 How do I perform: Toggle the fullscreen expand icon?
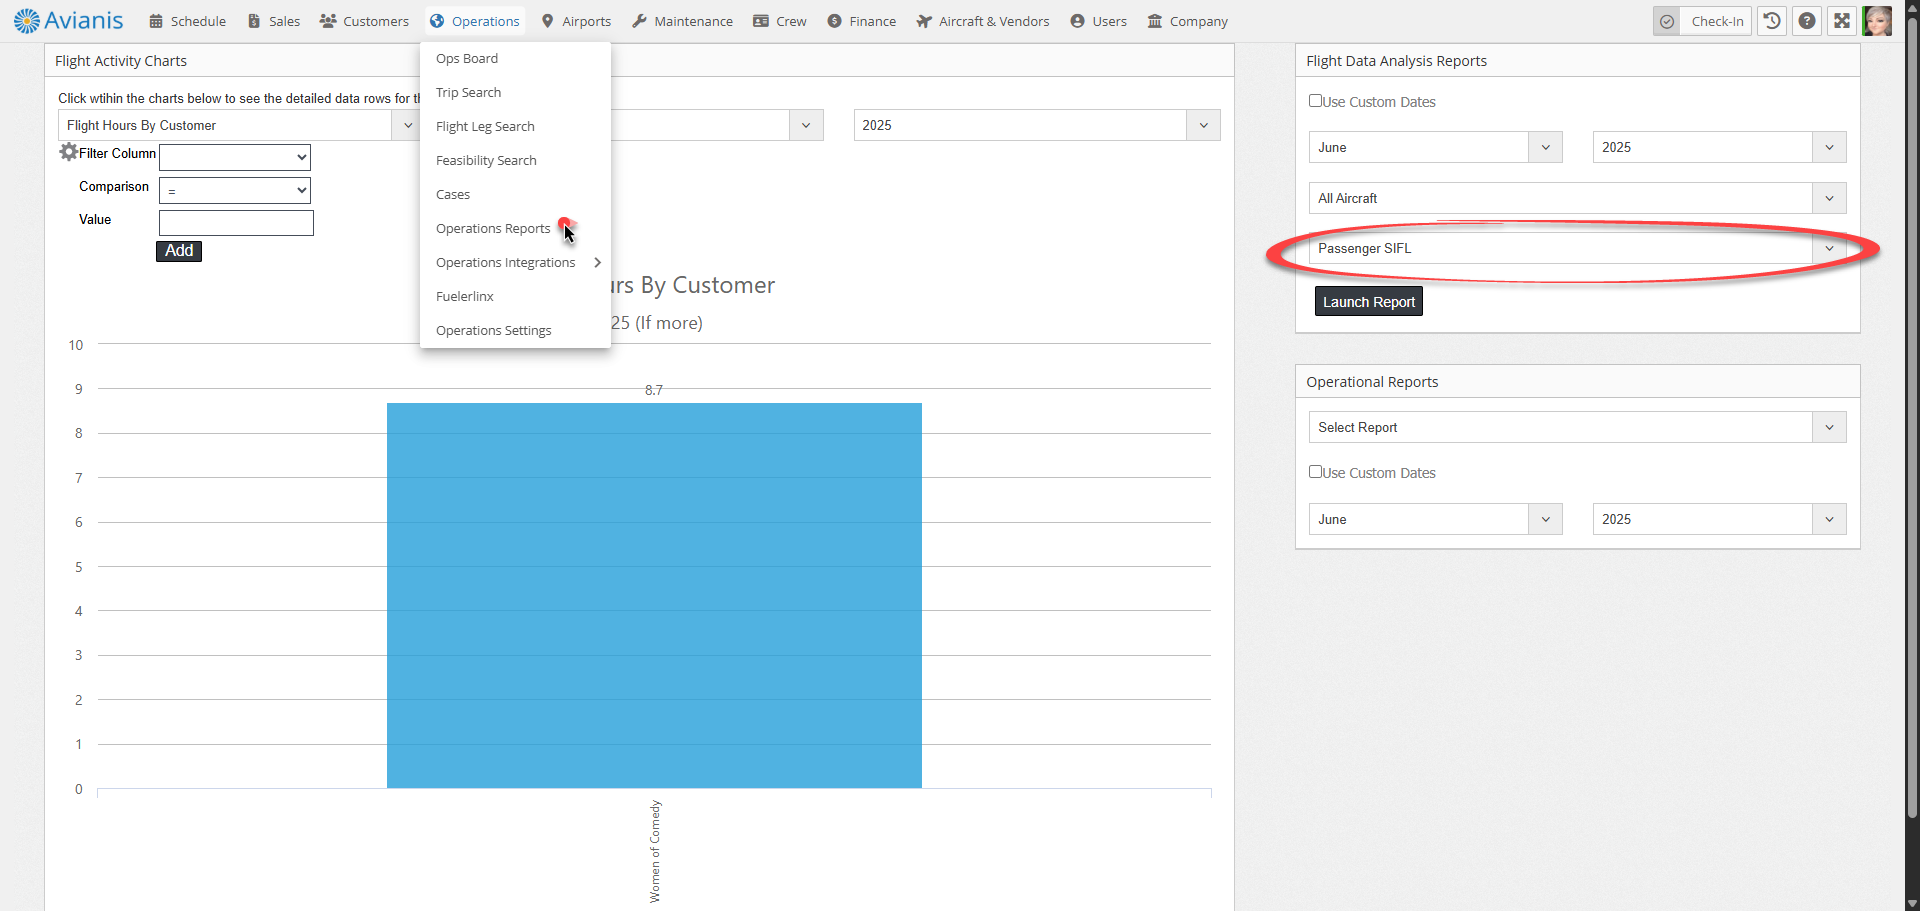(1842, 21)
